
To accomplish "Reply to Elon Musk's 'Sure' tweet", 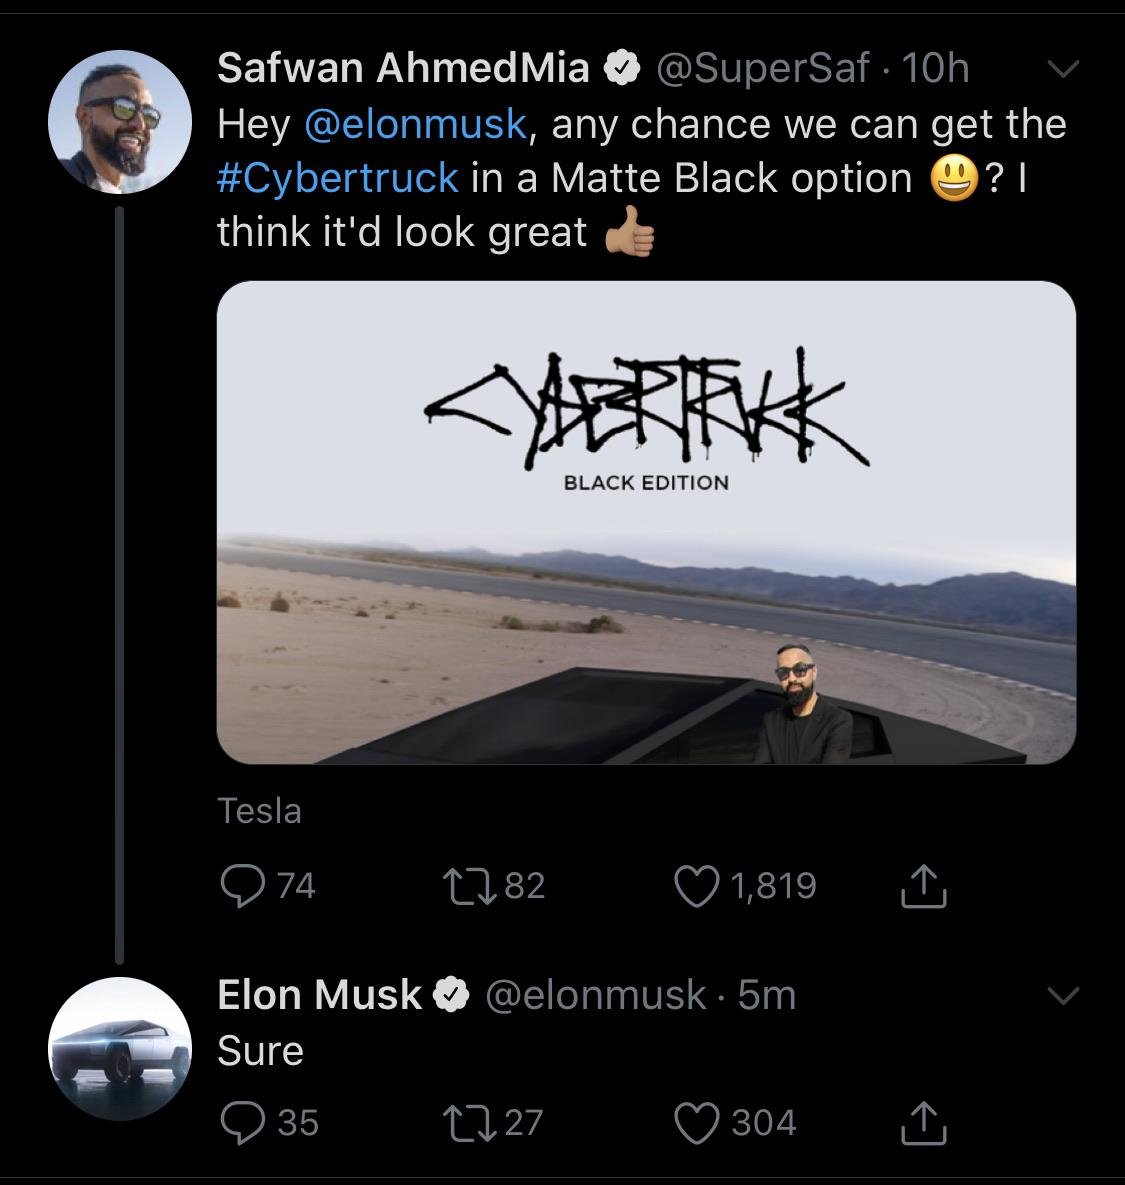I will (x=242, y=1123).
